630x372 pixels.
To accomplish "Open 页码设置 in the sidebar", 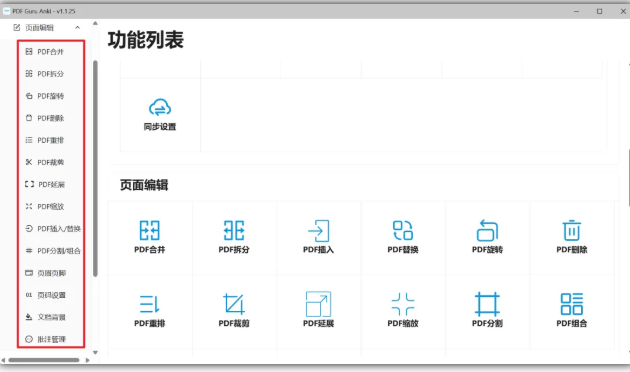I will (45, 295).
